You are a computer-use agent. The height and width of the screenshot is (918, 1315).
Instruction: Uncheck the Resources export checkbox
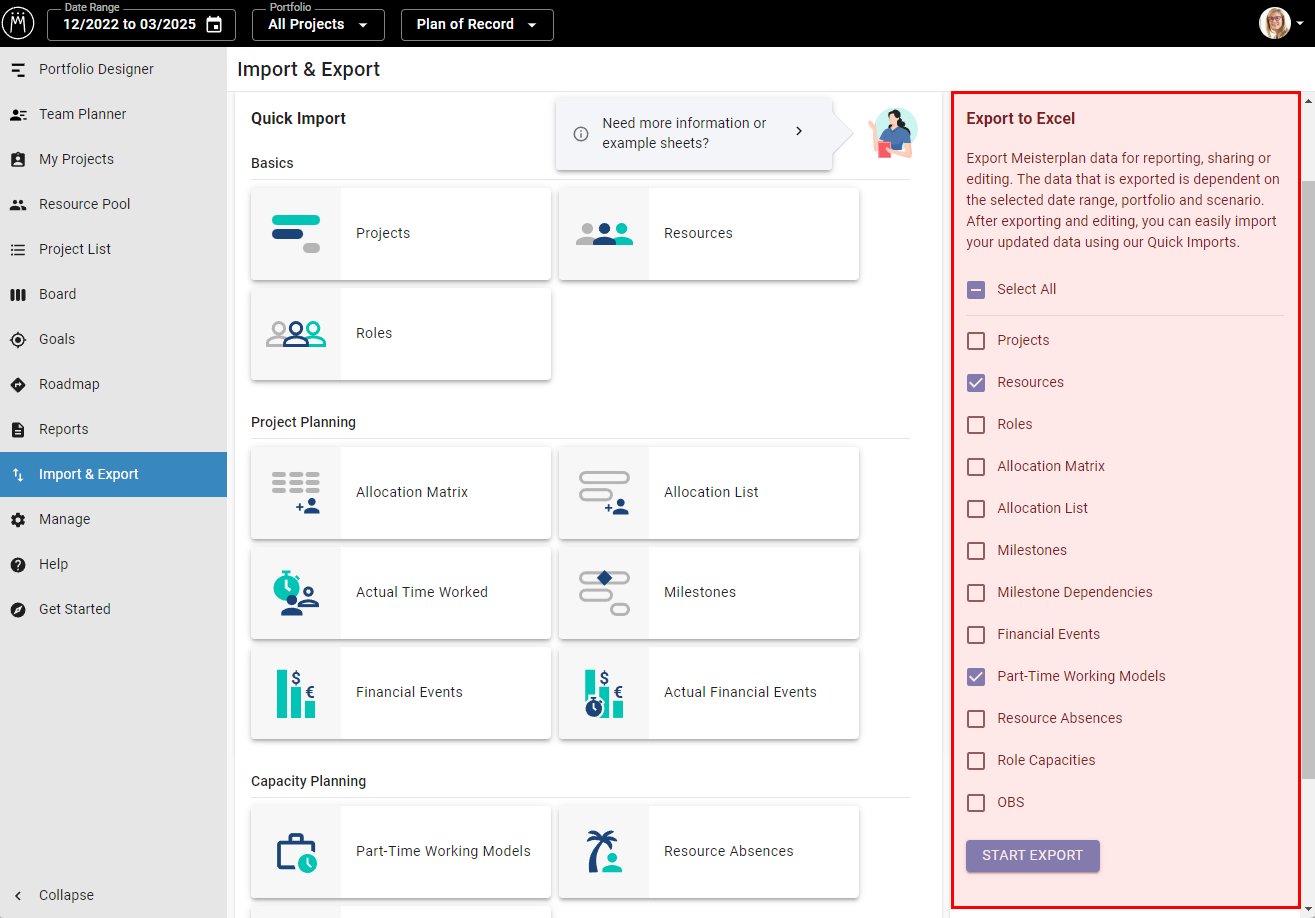(976, 383)
